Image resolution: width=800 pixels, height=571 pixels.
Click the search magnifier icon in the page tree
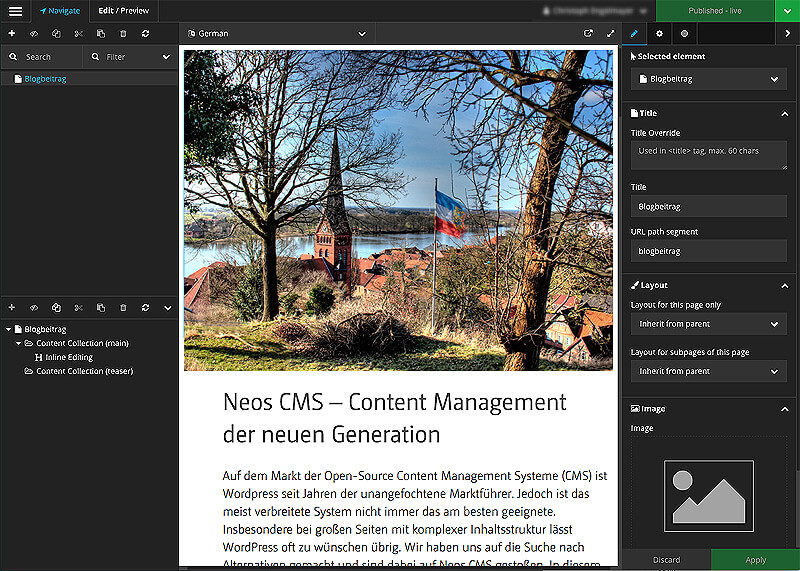[x=13, y=57]
